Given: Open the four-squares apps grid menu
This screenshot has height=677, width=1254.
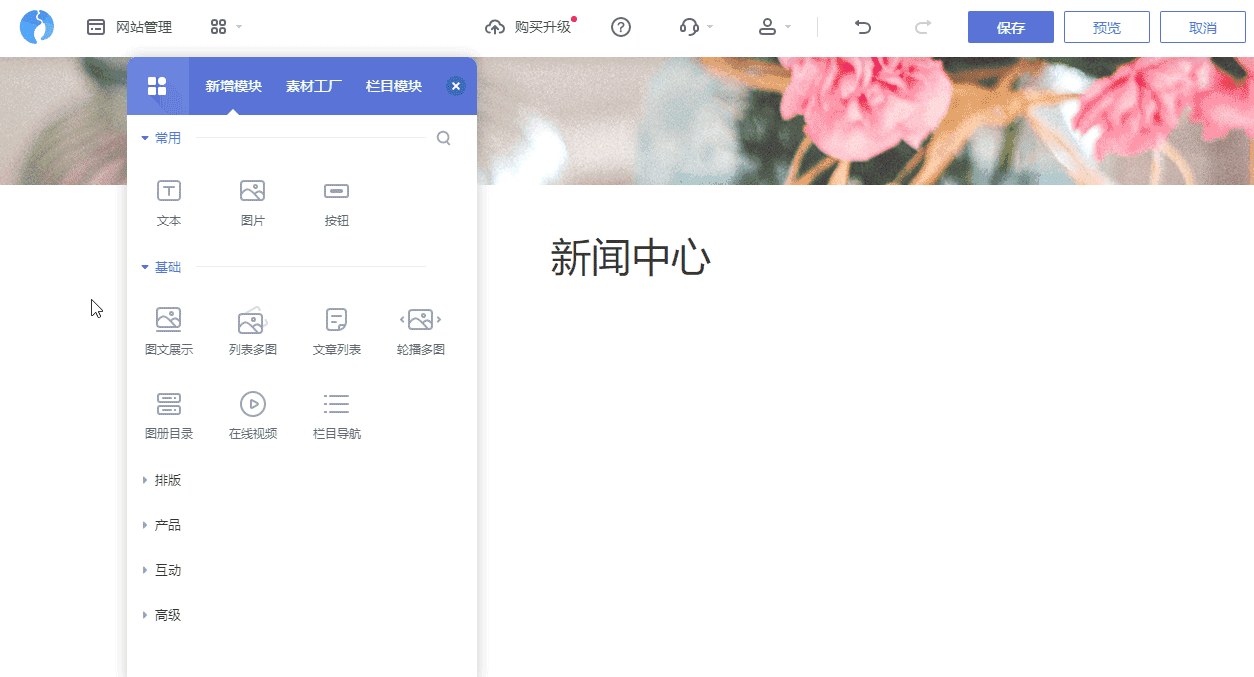Looking at the screenshot, I should (x=226, y=27).
